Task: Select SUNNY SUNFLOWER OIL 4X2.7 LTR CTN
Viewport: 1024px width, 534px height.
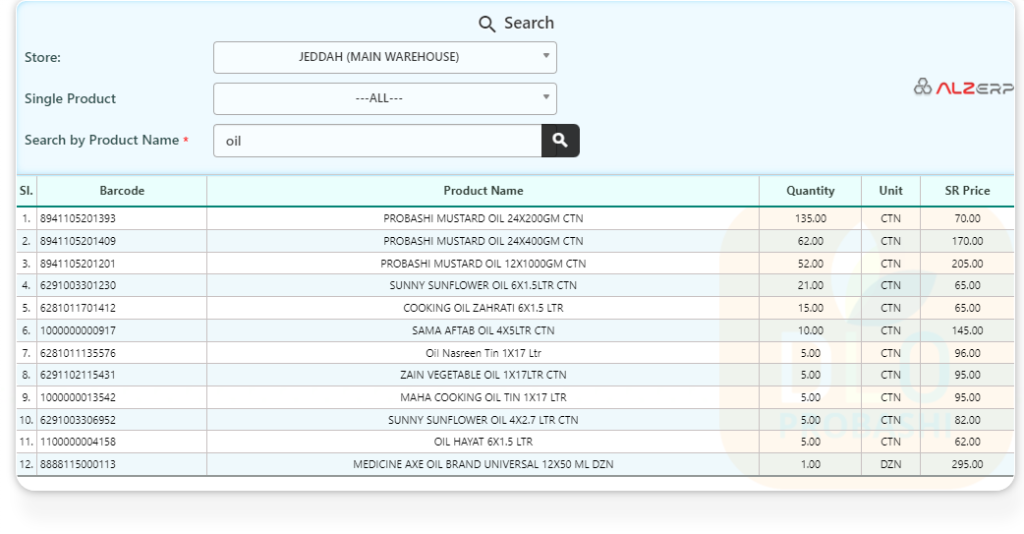Action: tap(483, 420)
